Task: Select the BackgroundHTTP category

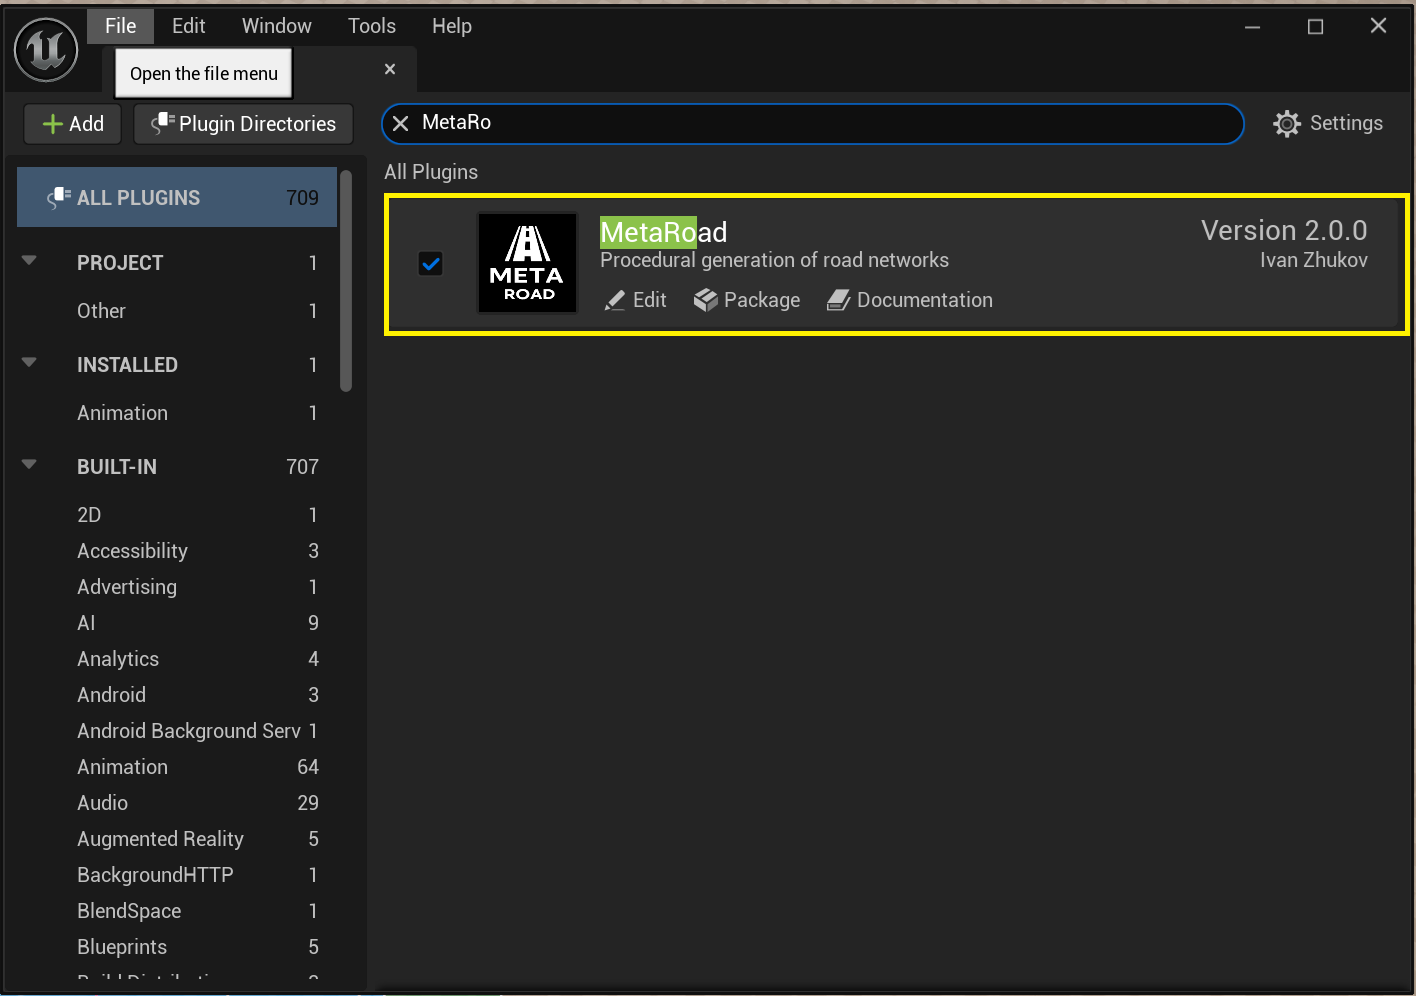Action: tap(177, 875)
